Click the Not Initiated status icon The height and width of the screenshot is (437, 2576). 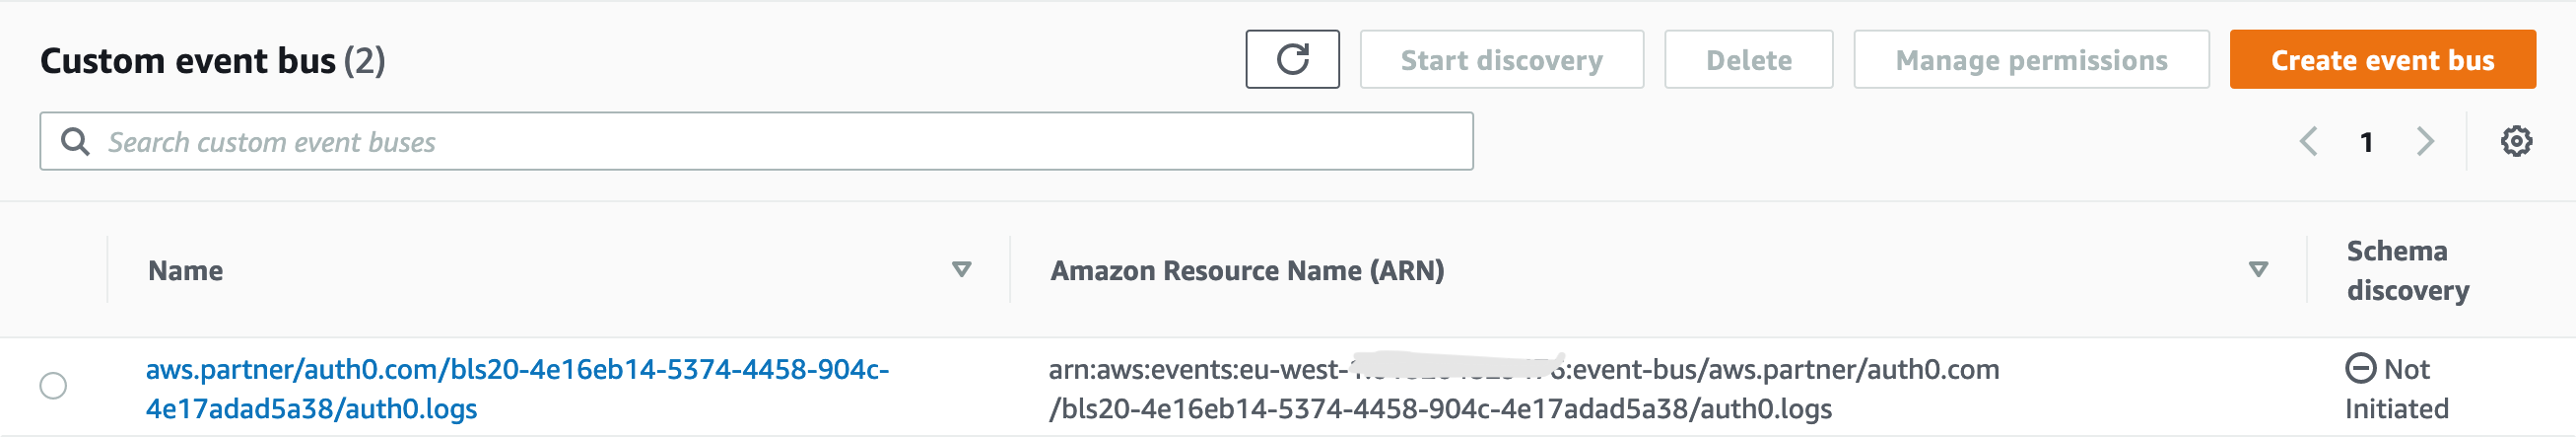click(2360, 369)
